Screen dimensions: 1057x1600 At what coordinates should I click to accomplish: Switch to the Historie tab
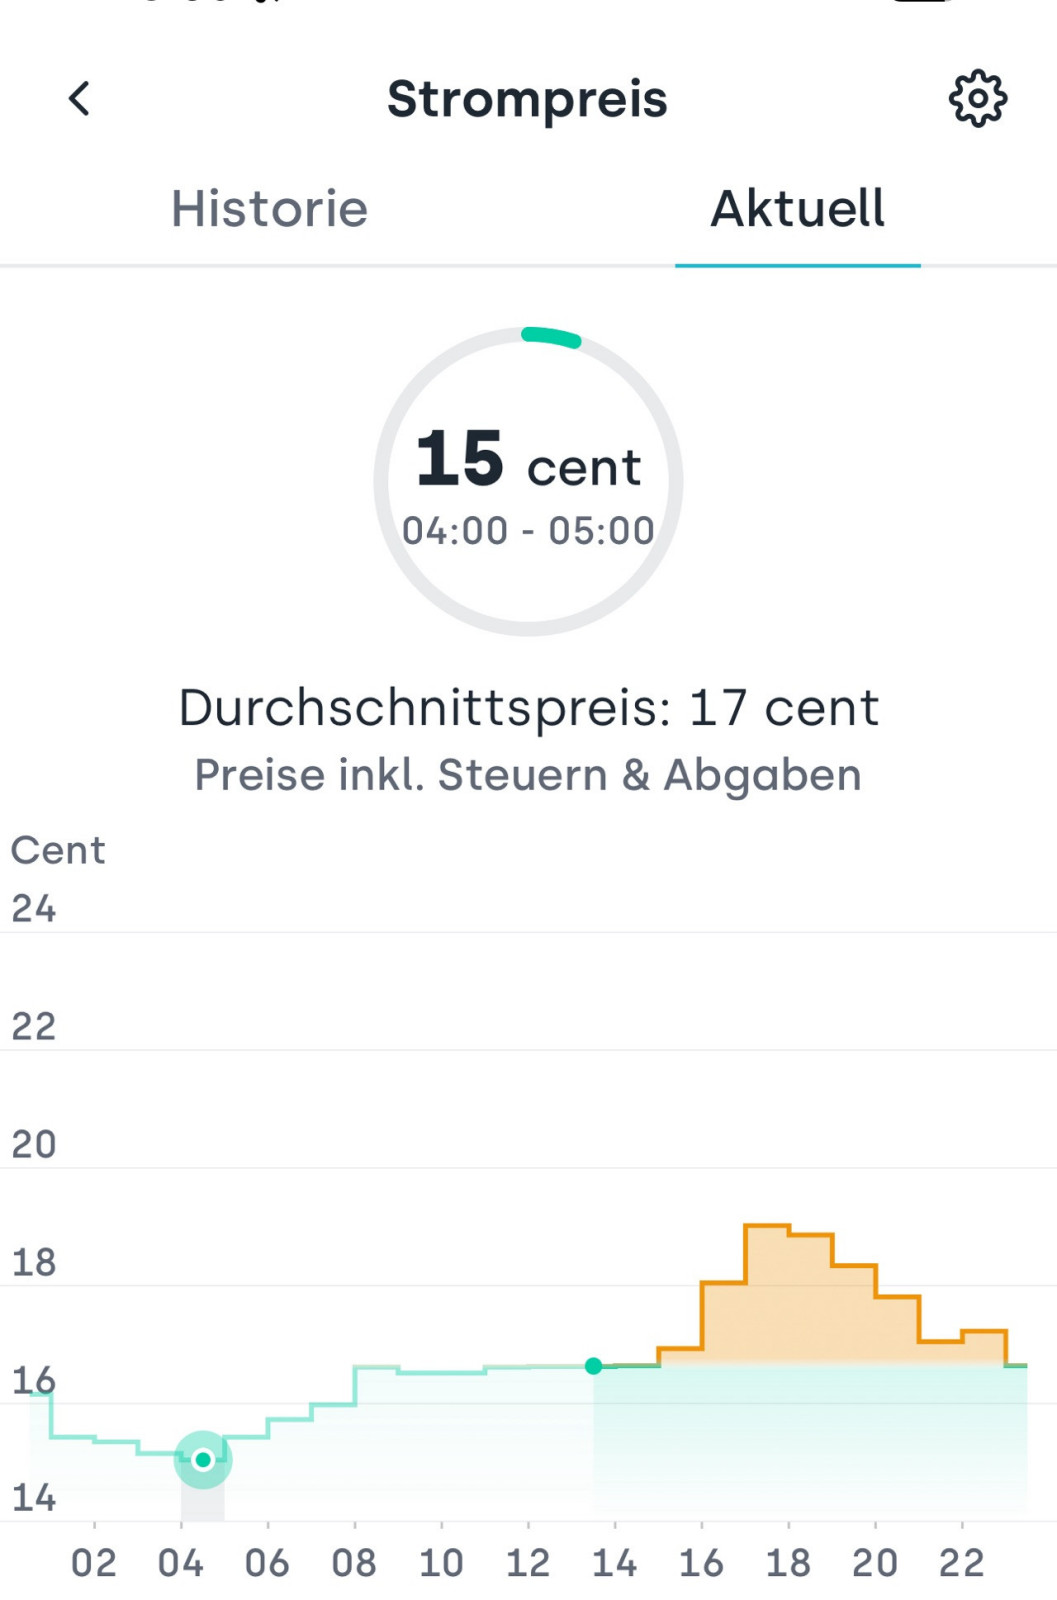(269, 209)
